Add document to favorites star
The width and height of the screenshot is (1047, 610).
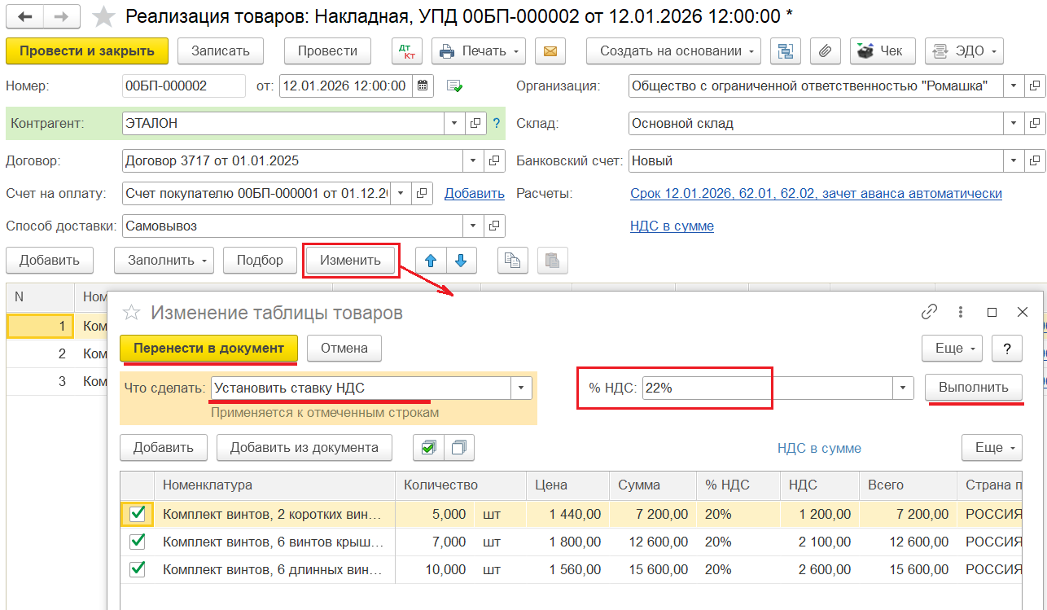102,17
